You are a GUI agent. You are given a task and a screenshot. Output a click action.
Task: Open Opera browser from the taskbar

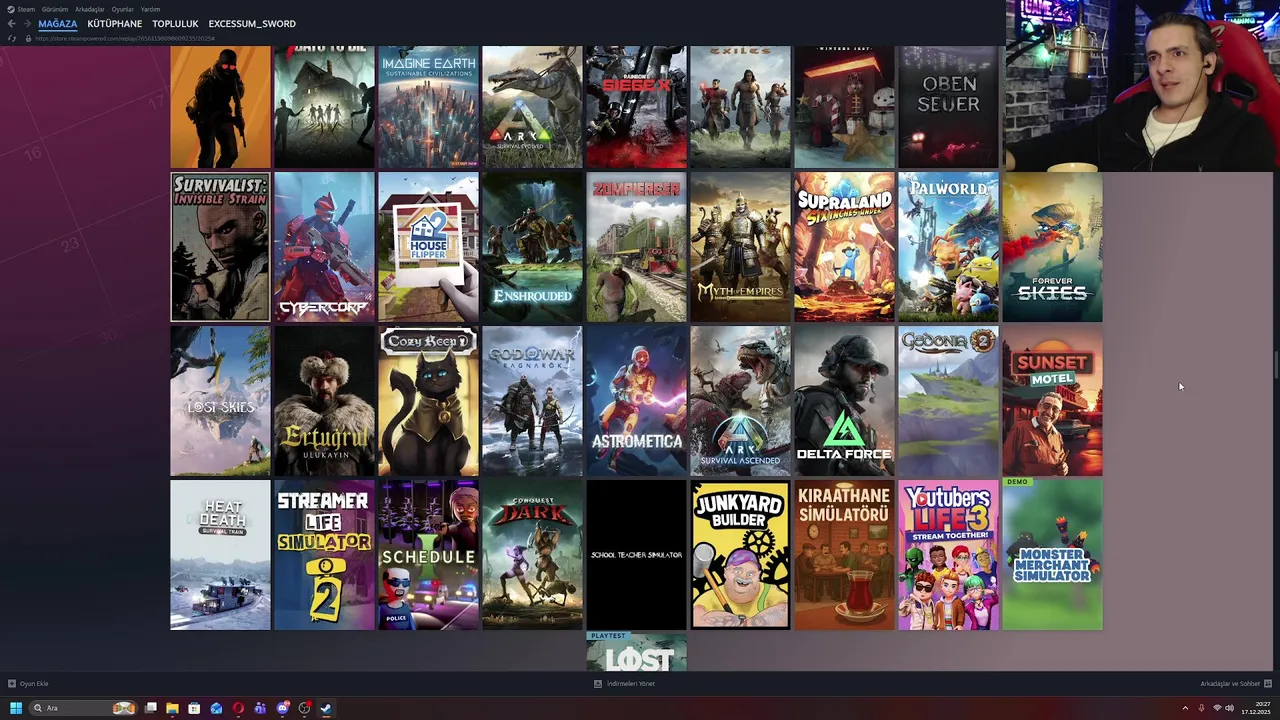pyautogui.click(x=238, y=708)
